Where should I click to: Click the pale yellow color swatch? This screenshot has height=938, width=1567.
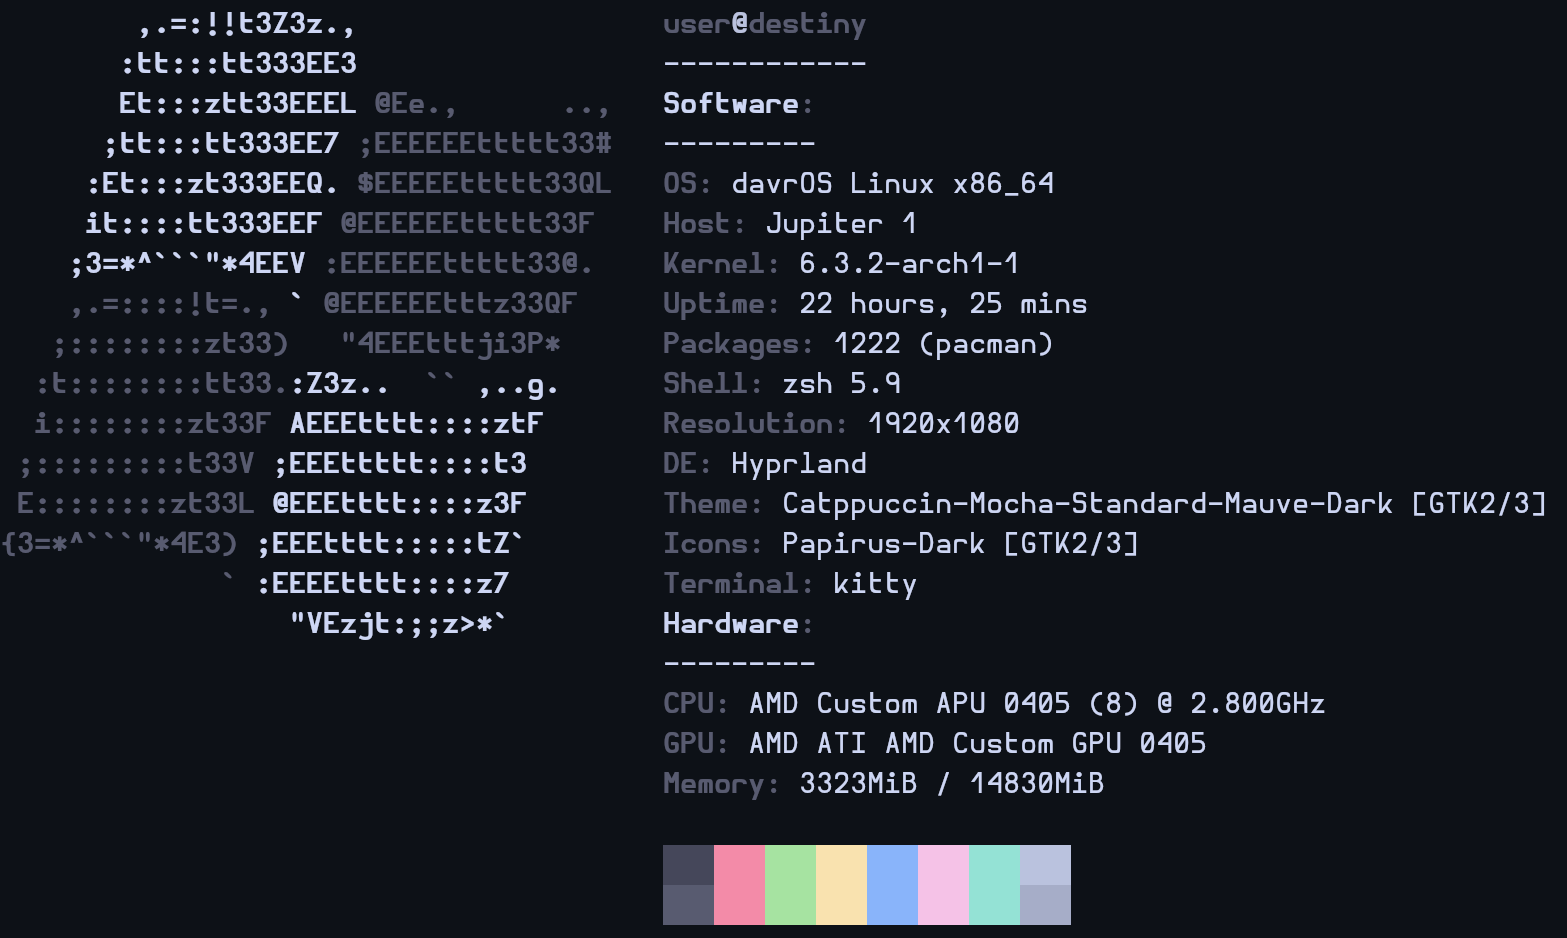coord(842,885)
